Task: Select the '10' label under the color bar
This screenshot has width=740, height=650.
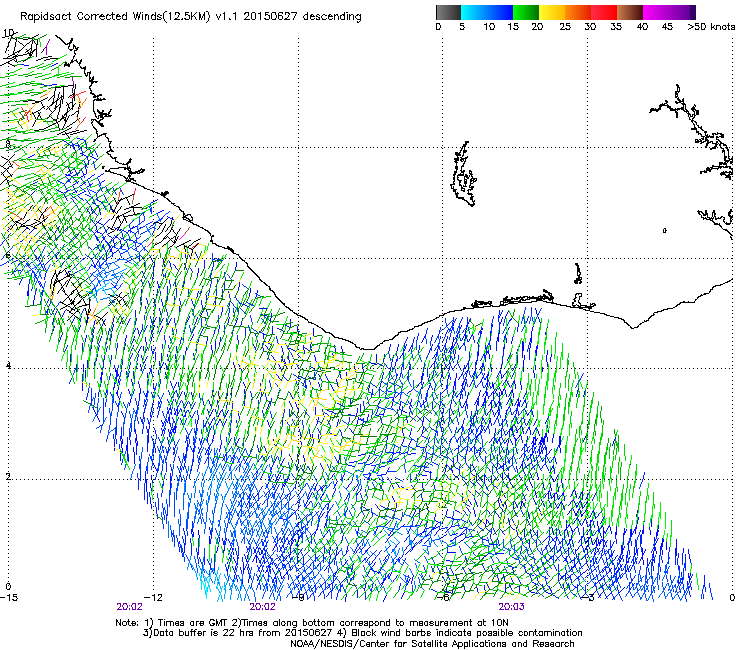Action: point(489,27)
